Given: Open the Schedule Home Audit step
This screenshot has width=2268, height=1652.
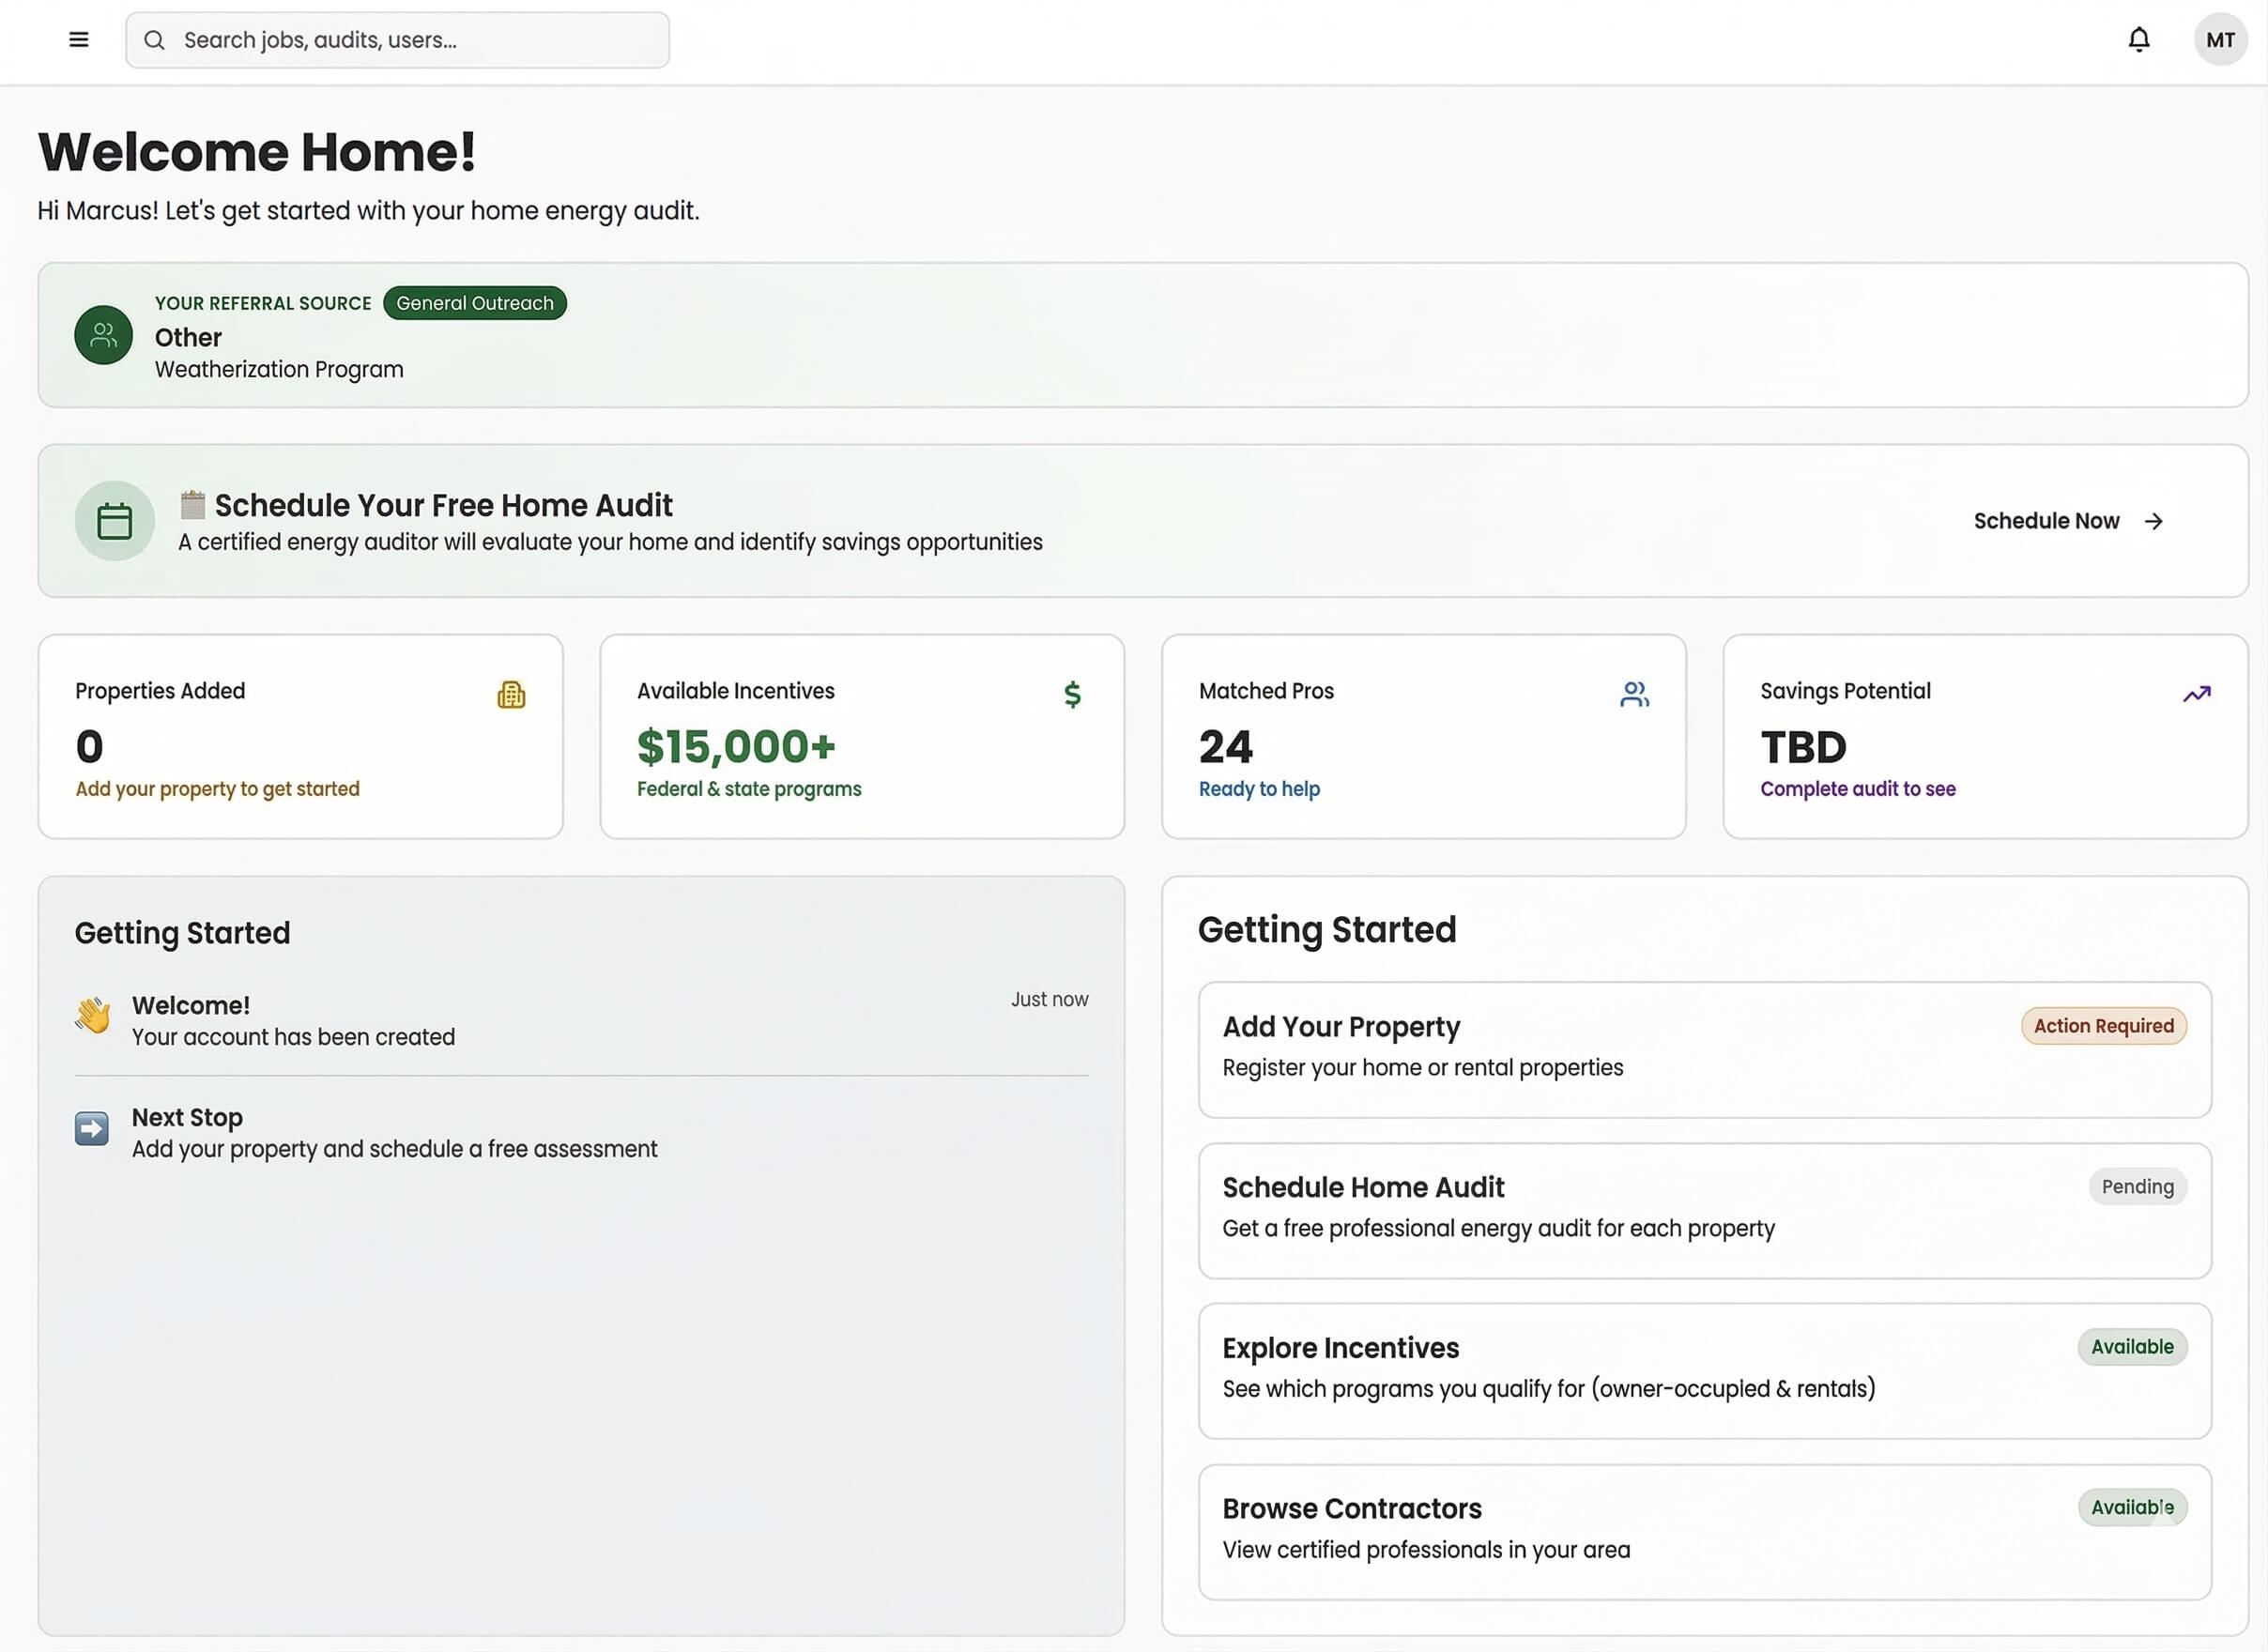Looking at the screenshot, I should 1600,1209.
